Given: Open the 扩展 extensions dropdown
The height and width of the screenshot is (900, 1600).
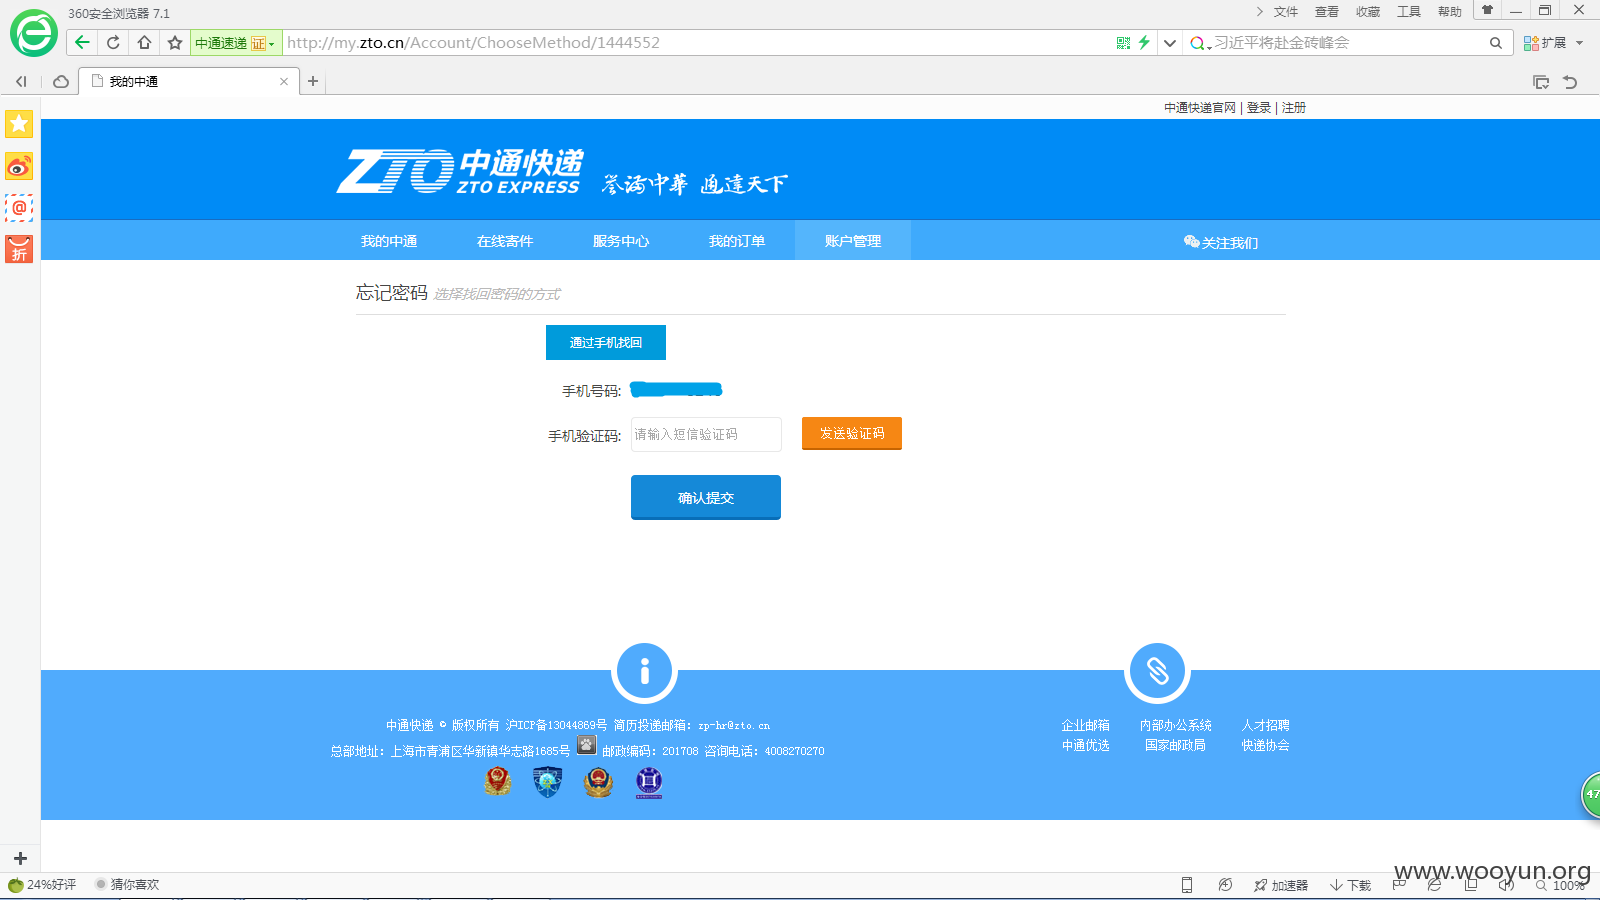Looking at the screenshot, I should coord(1553,43).
